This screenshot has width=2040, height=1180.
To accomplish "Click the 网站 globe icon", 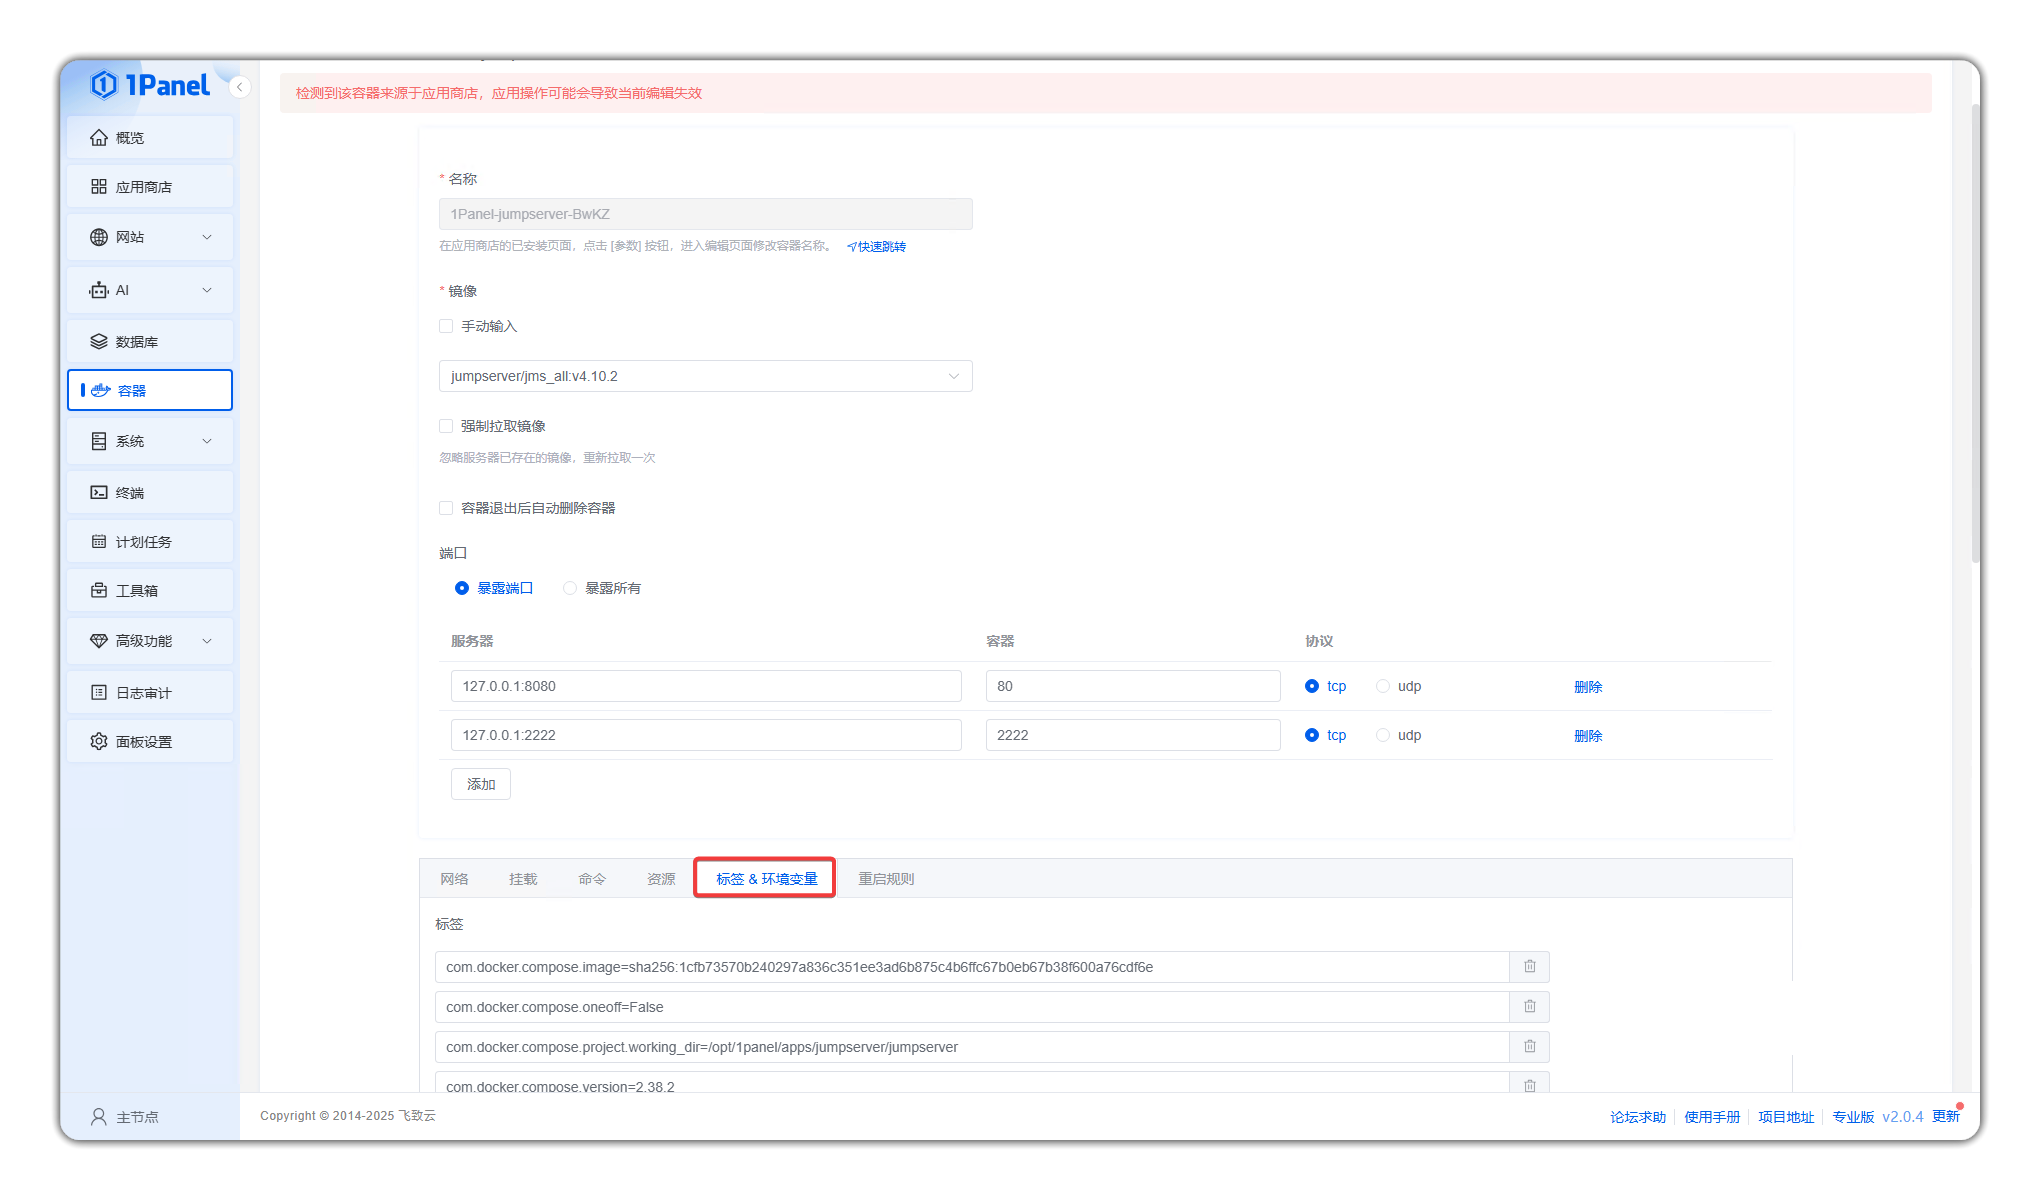I will [x=99, y=237].
